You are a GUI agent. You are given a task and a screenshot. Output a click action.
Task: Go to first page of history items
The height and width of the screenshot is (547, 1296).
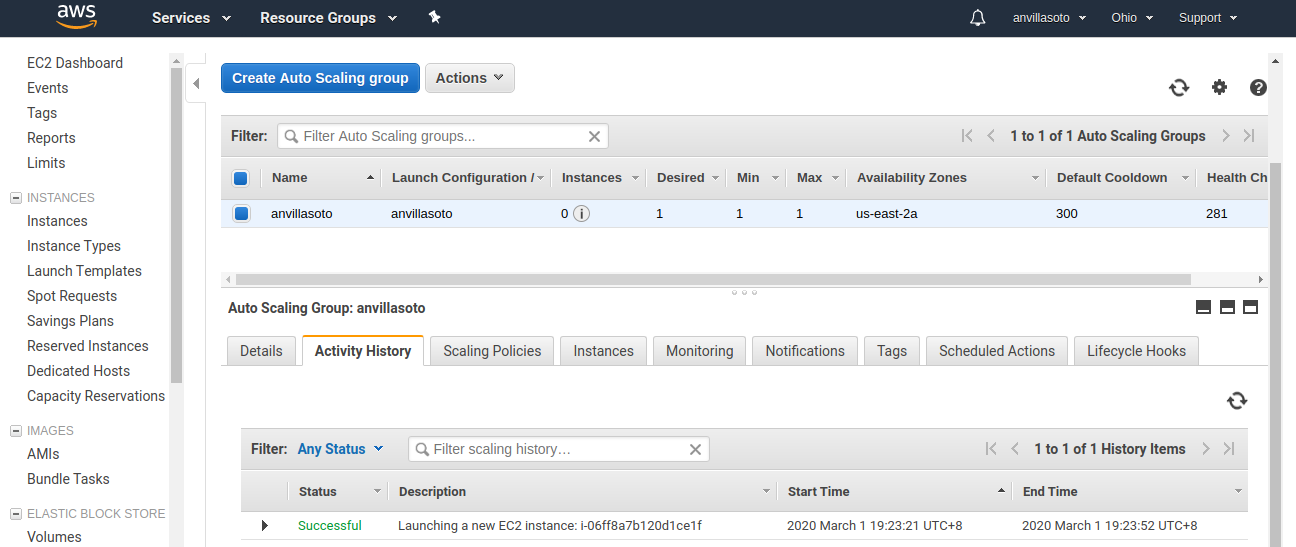coord(991,449)
